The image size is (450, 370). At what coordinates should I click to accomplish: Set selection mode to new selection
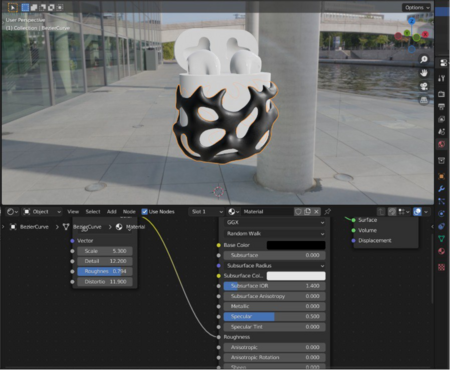point(25,7)
